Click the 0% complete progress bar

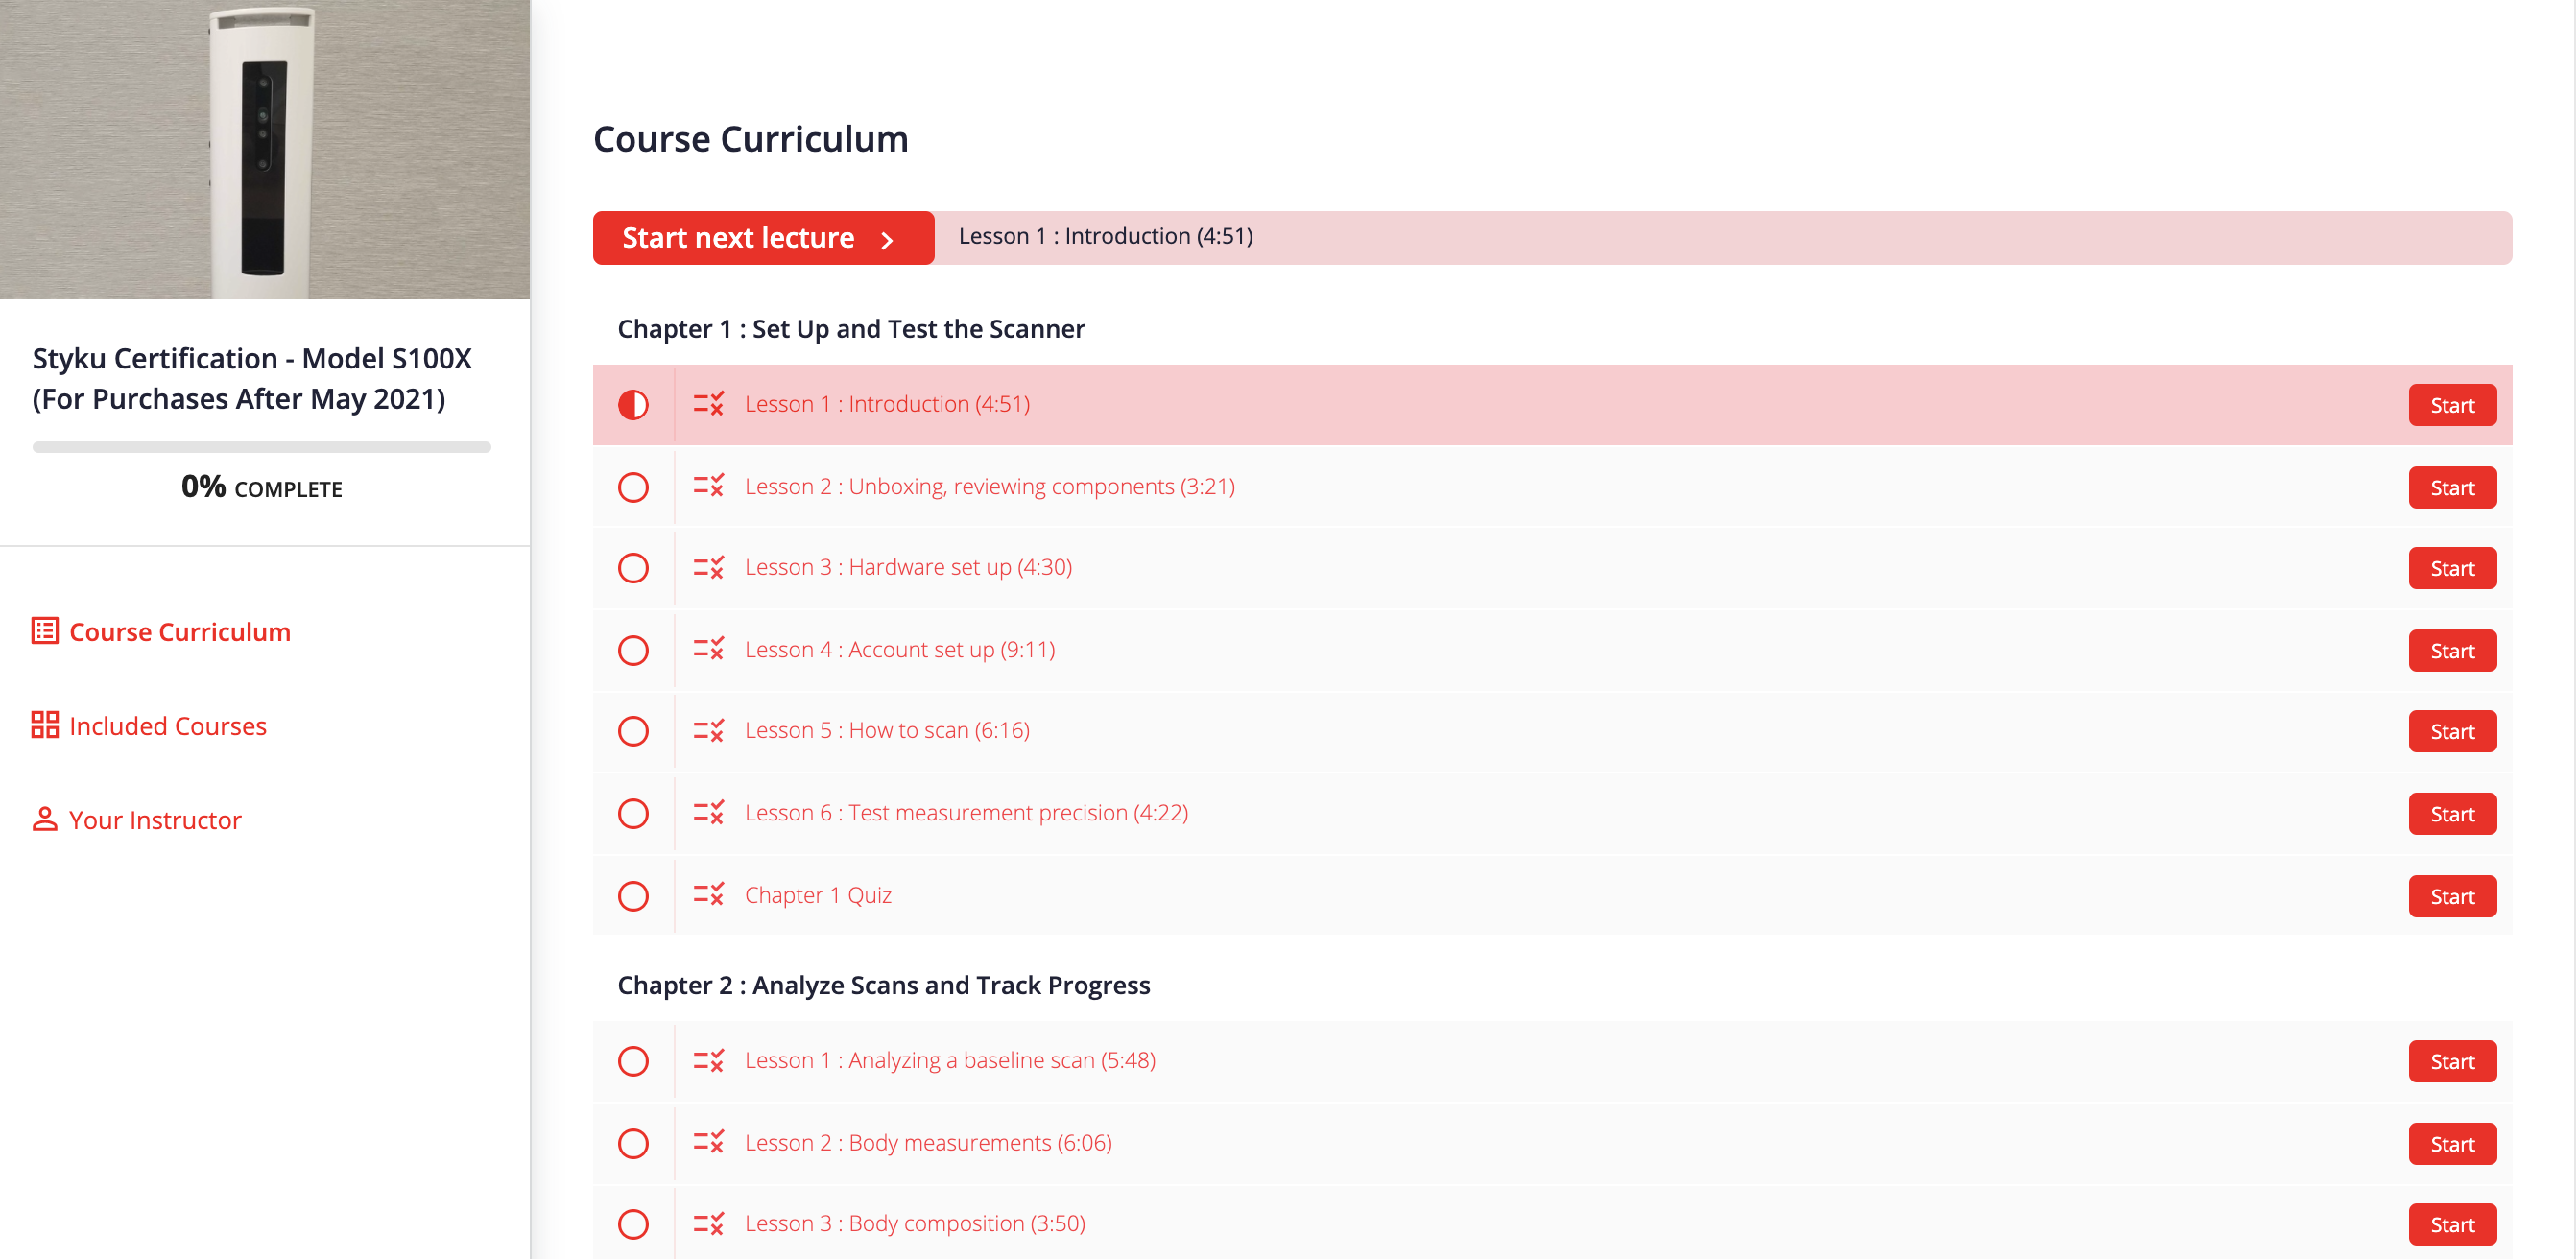tap(261, 447)
